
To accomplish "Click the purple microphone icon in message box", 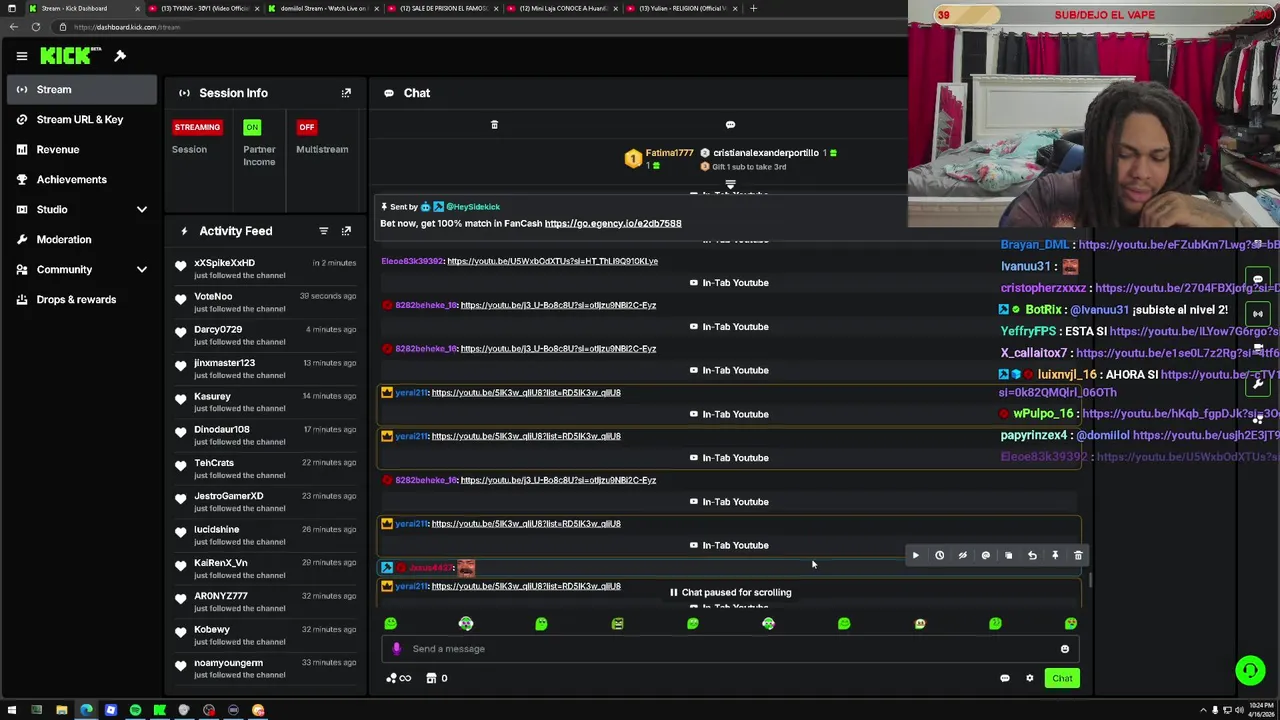I will 396,649.
